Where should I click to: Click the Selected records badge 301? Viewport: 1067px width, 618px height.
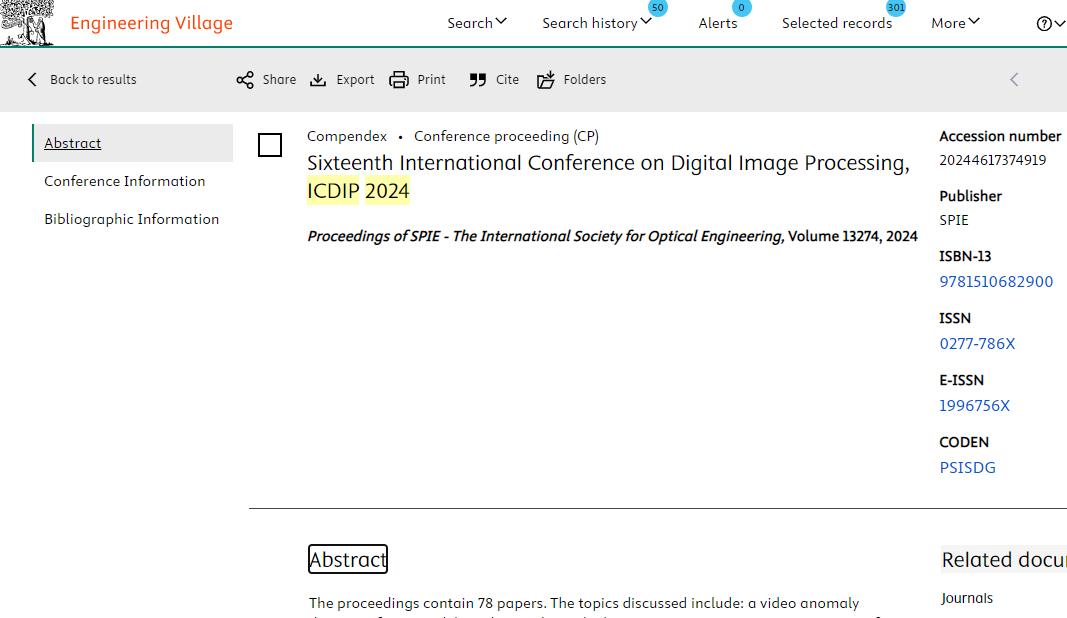coord(896,7)
